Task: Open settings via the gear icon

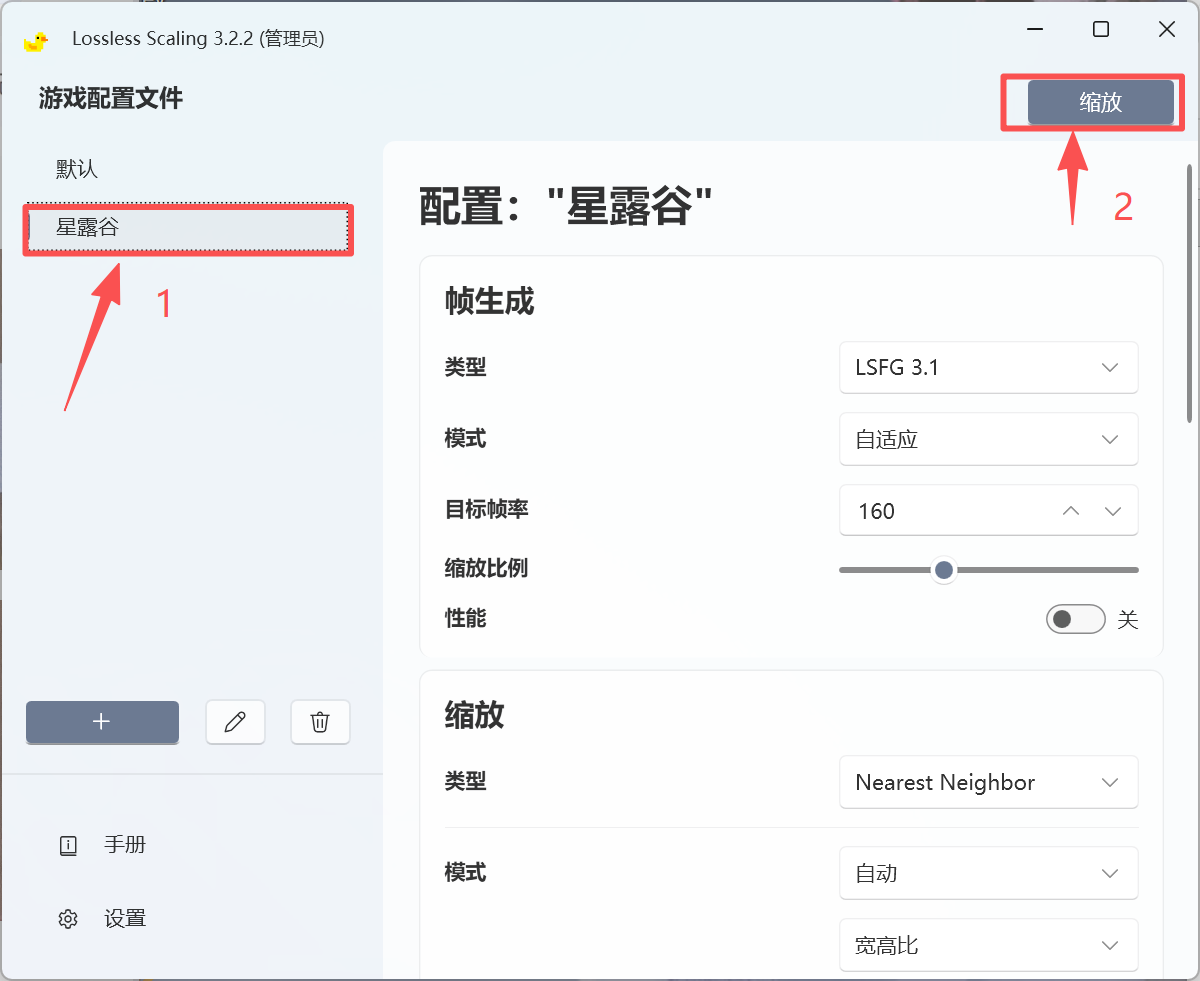Action: pos(68,918)
